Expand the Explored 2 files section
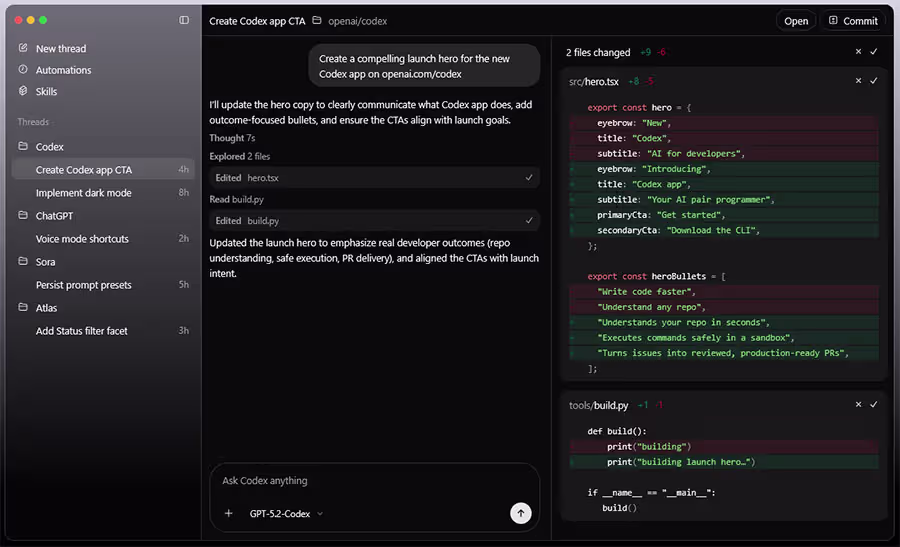 [x=239, y=156]
